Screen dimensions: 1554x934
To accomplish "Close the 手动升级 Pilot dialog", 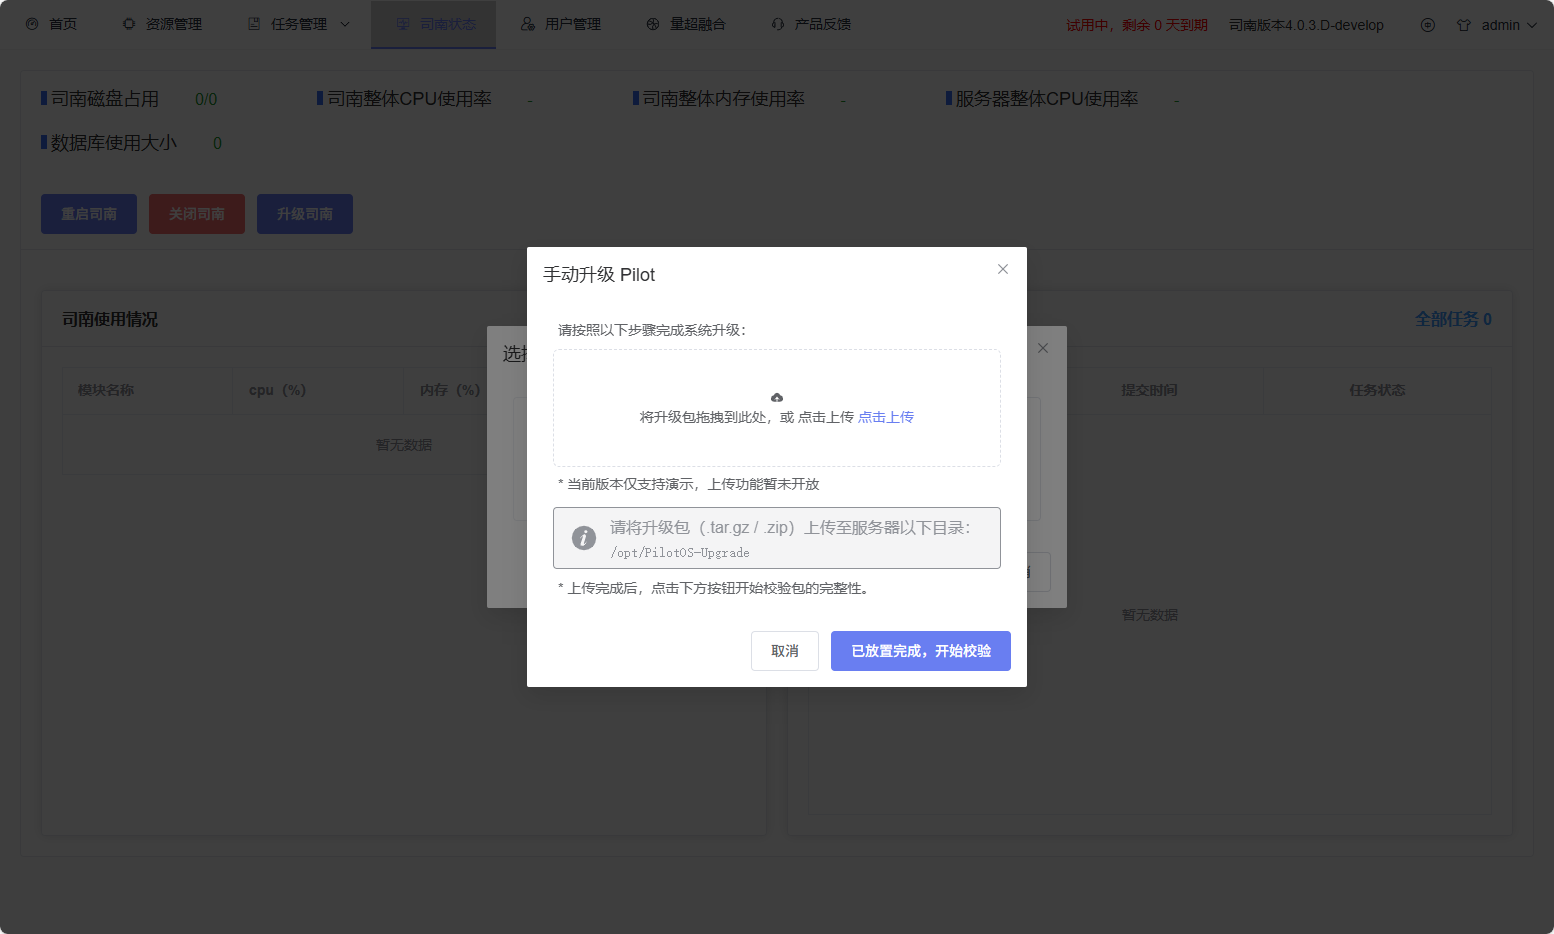I will coord(1003,269).
